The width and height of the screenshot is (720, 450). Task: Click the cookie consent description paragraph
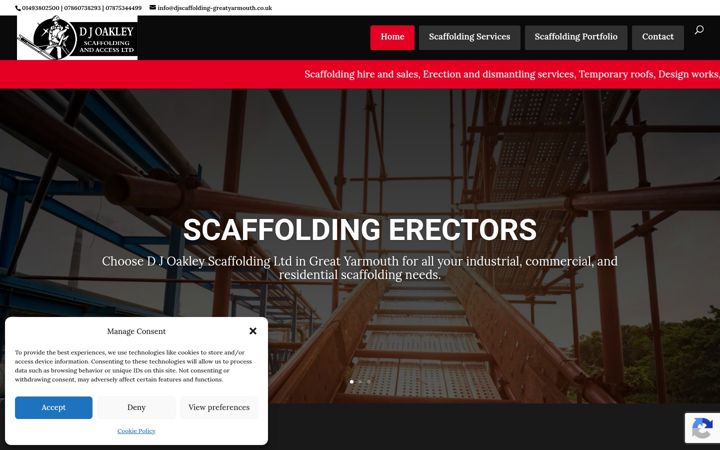point(133,366)
